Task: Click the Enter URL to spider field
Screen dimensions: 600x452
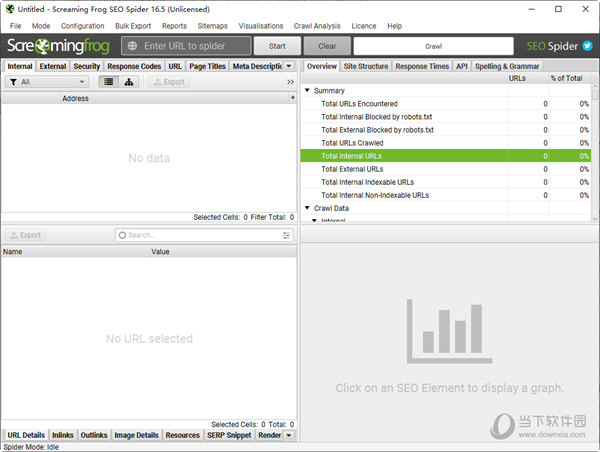Action: coord(186,46)
